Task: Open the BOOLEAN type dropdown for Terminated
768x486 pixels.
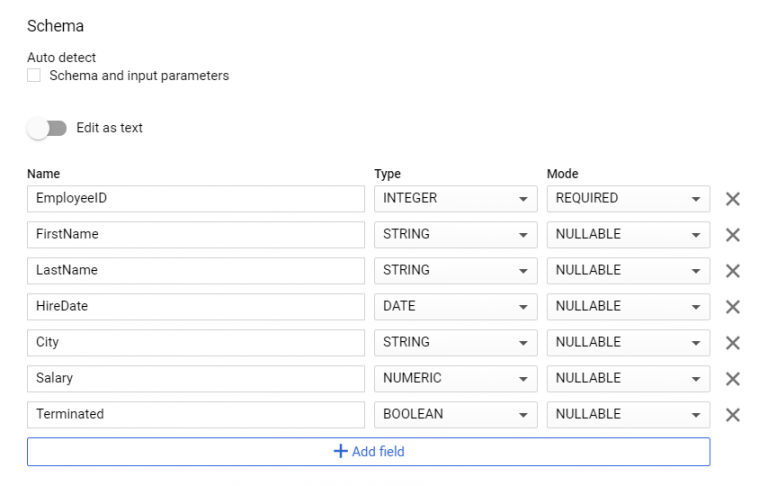Action: 456,414
